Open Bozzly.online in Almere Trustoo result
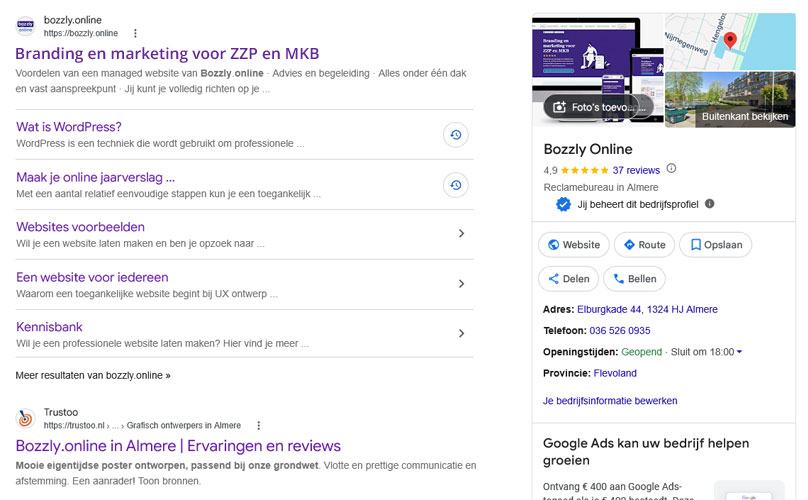This screenshot has height=500, width=808. coord(178,446)
